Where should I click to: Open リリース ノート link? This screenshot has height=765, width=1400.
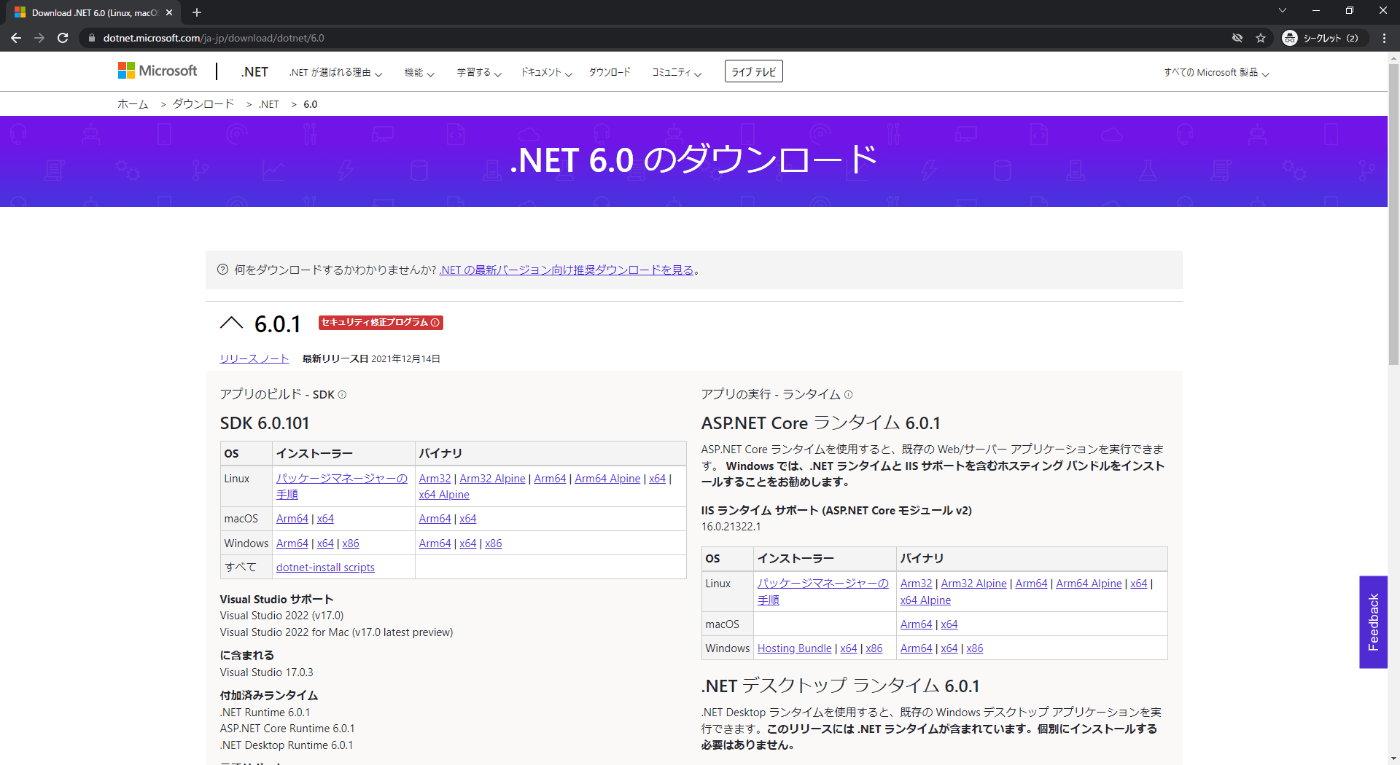(x=254, y=359)
